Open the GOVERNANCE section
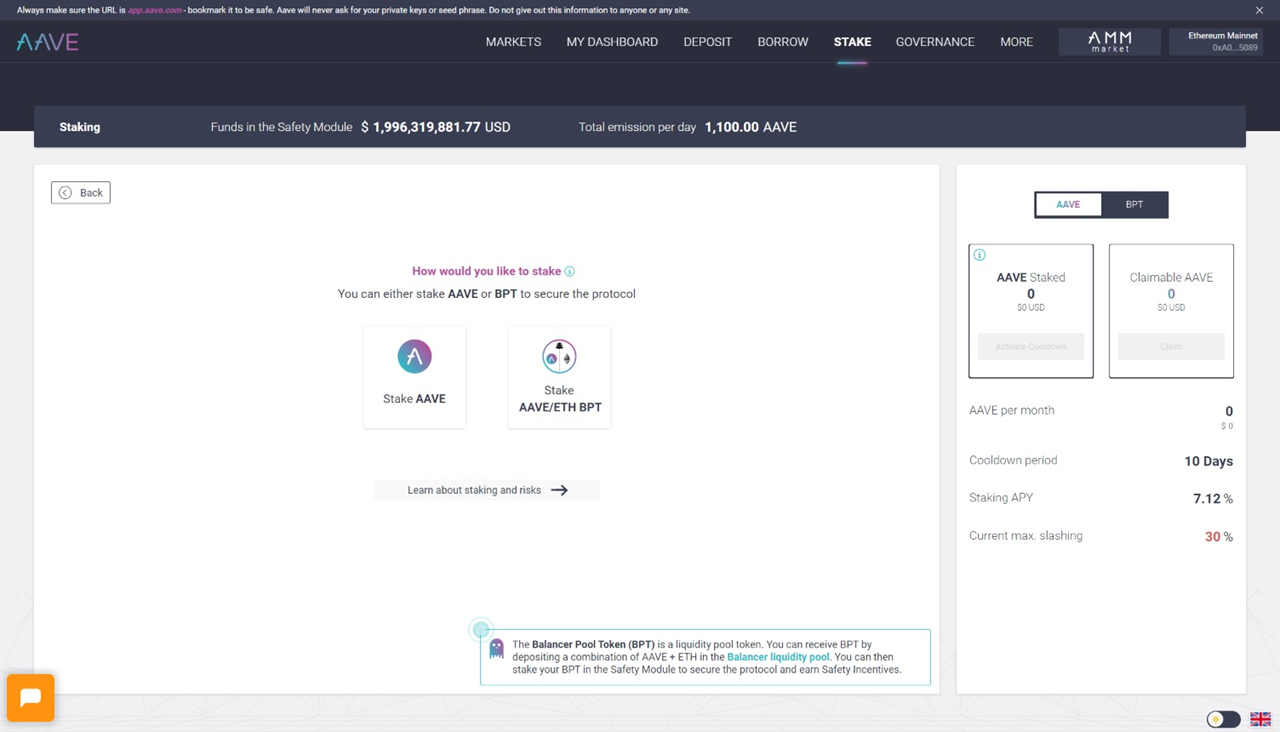The image size is (1280, 732). click(x=934, y=42)
